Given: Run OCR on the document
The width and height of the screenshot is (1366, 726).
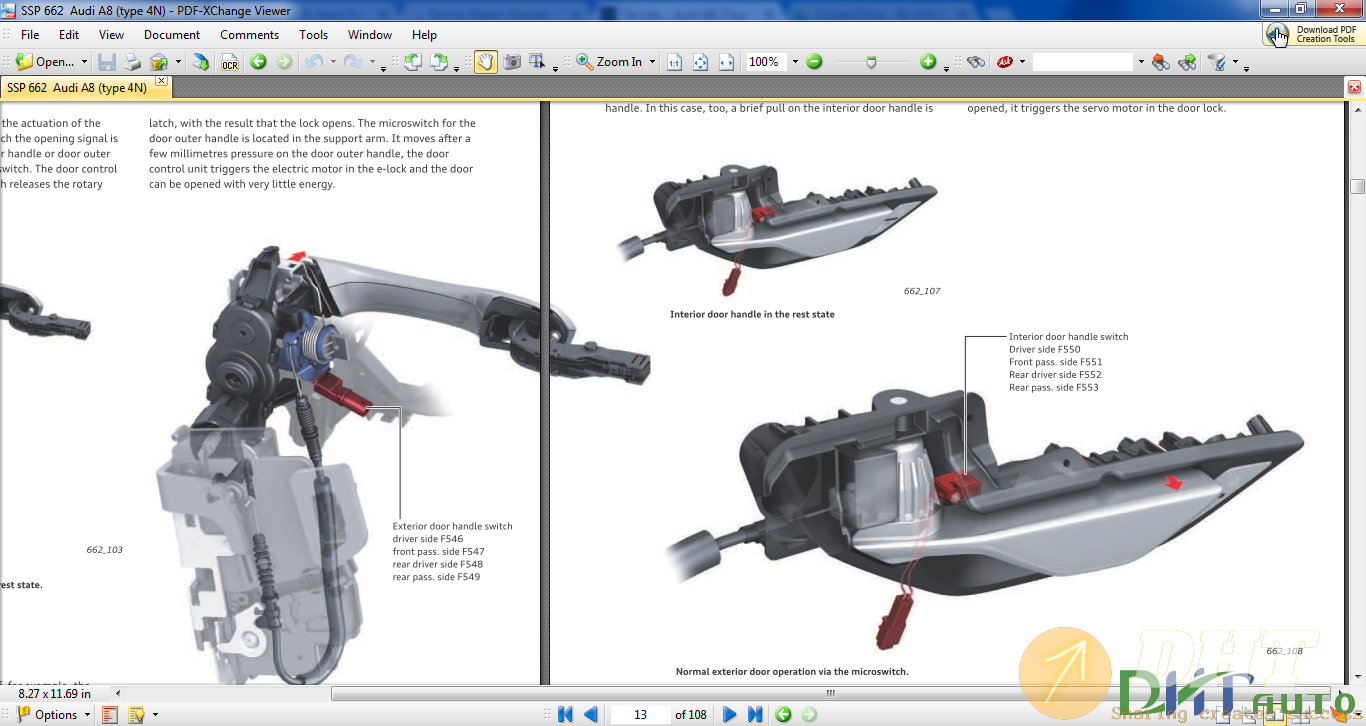Looking at the screenshot, I should 230,62.
